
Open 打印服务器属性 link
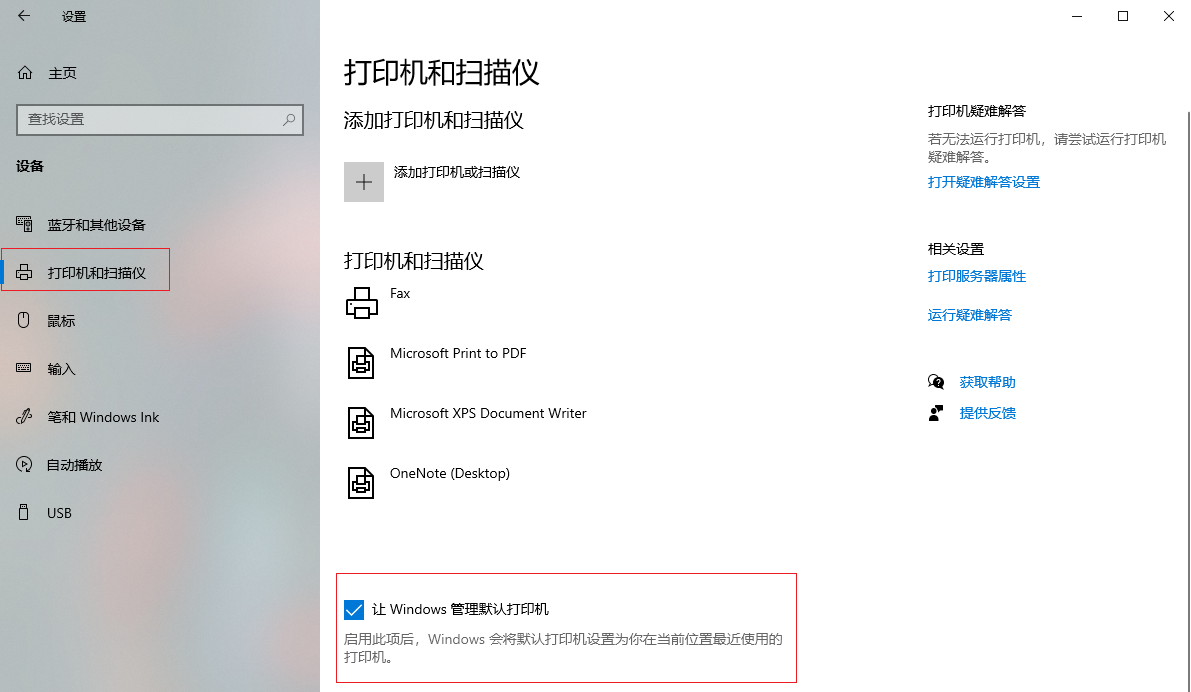976,276
